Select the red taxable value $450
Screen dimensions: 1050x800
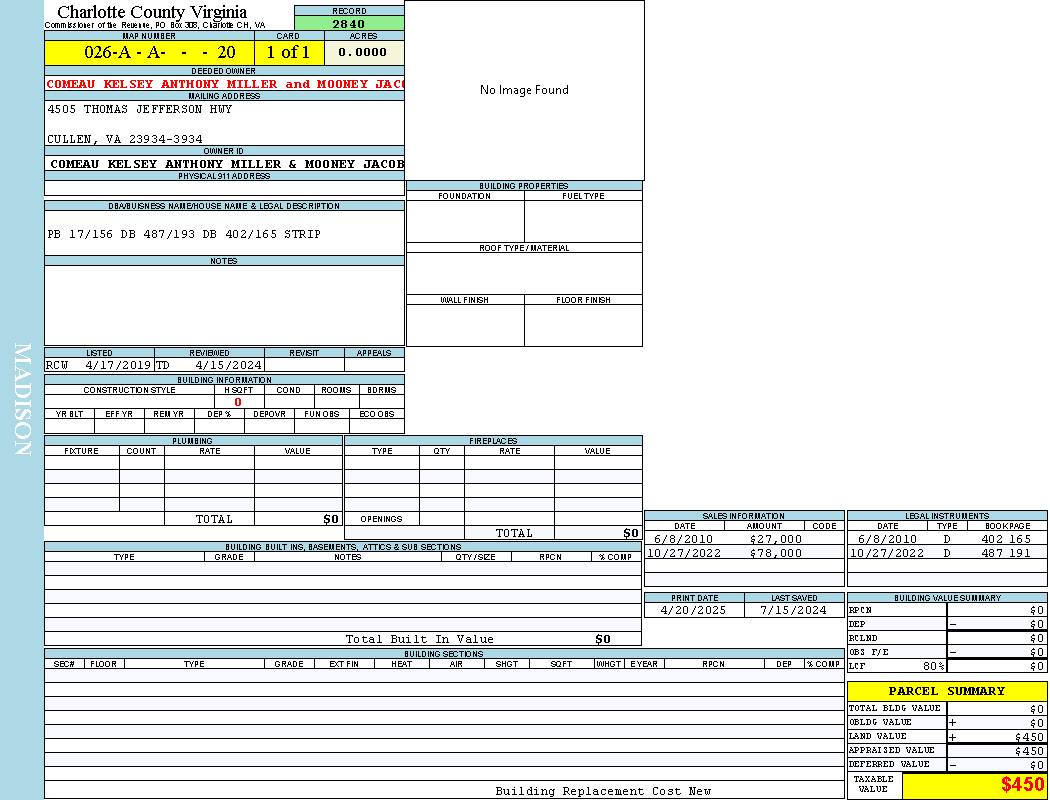(x=1022, y=785)
